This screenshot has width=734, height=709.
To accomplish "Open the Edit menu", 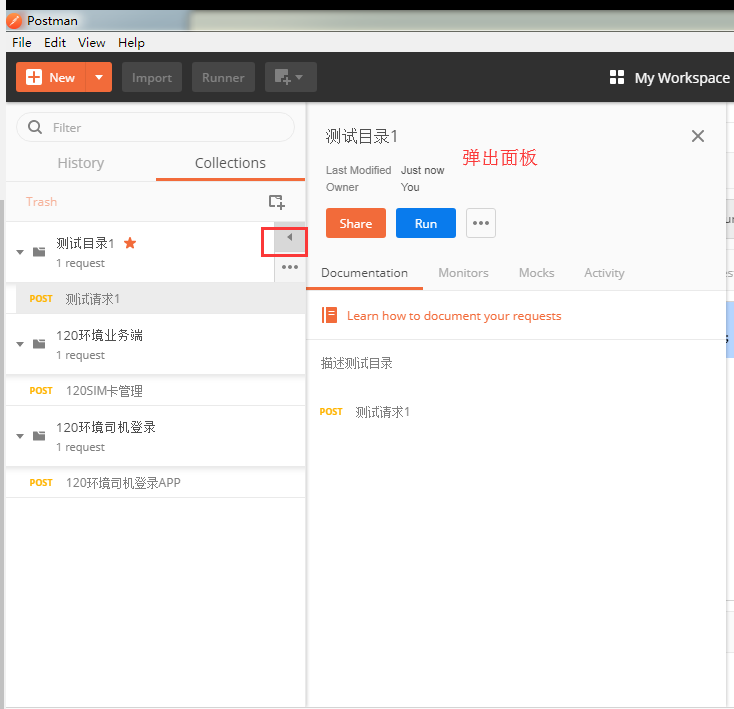I will [x=55, y=43].
